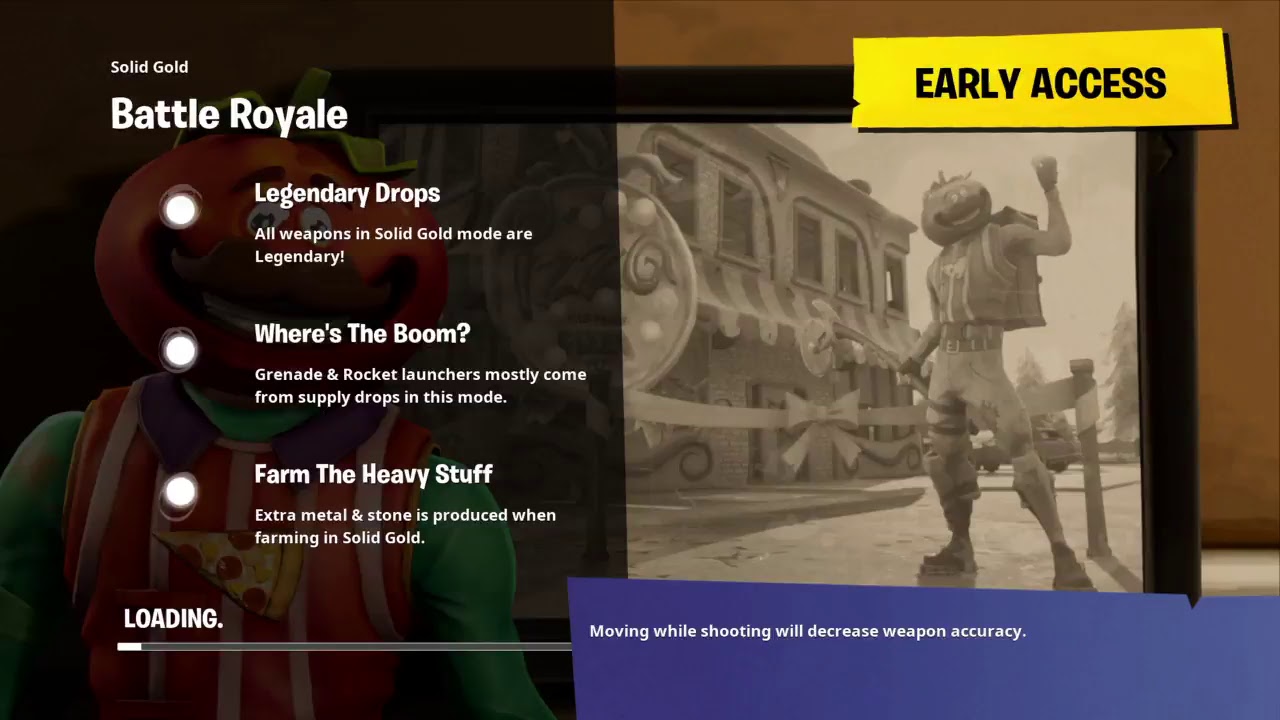This screenshot has width=1280, height=720.
Task: Click the loading progress bar
Action: click(344, 647)
